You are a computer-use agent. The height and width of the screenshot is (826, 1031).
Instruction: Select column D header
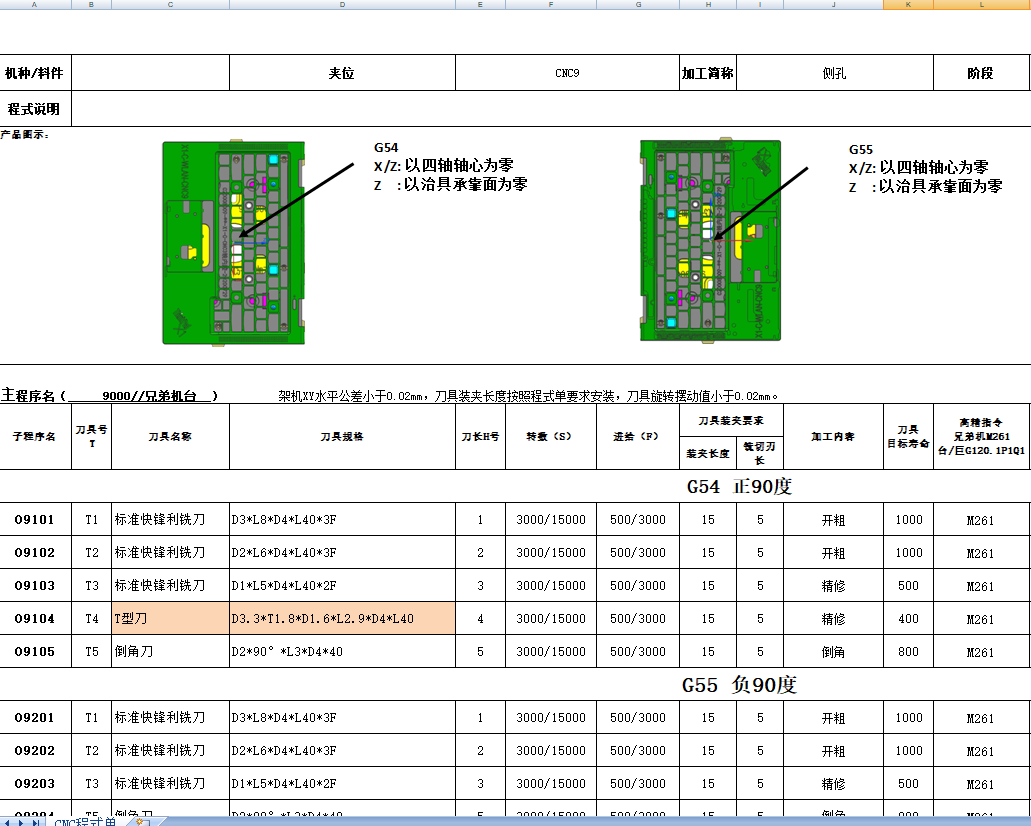click(342, 6)
